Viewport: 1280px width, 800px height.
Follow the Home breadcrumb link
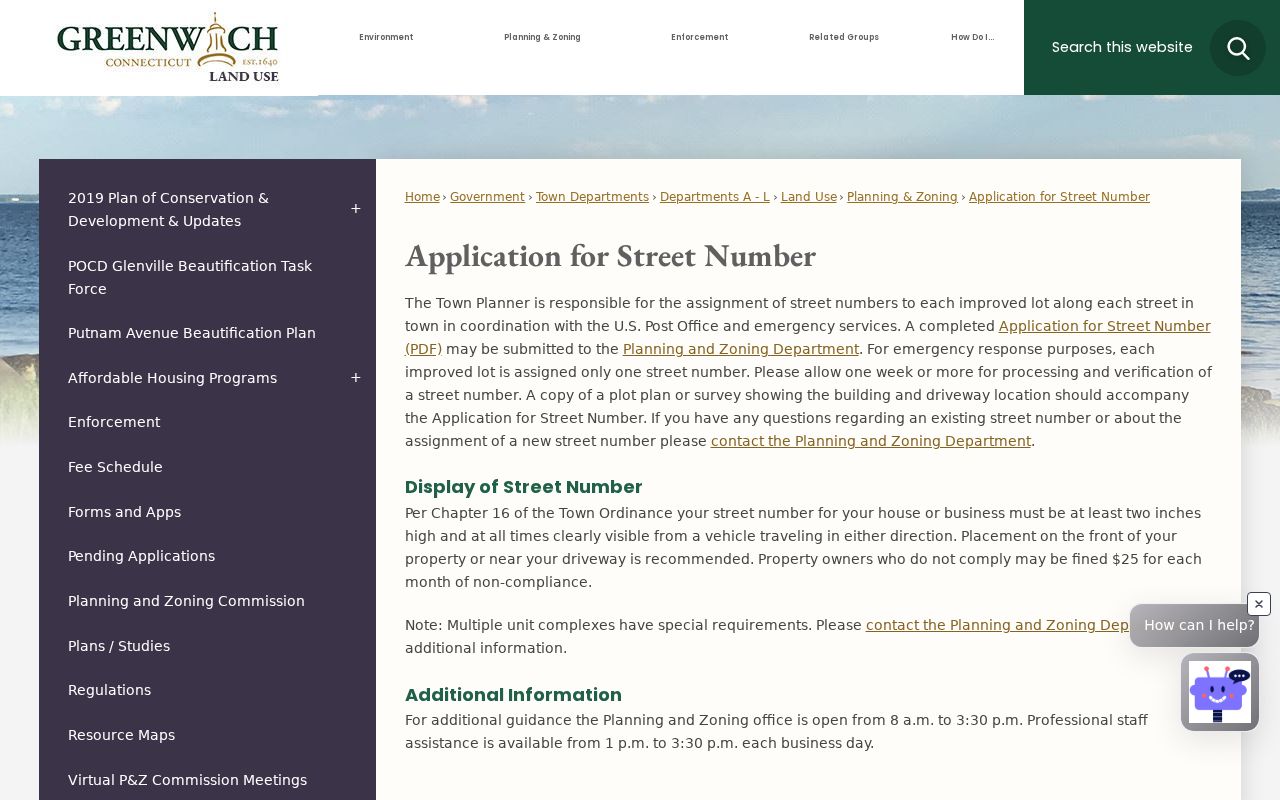point(422,197)
